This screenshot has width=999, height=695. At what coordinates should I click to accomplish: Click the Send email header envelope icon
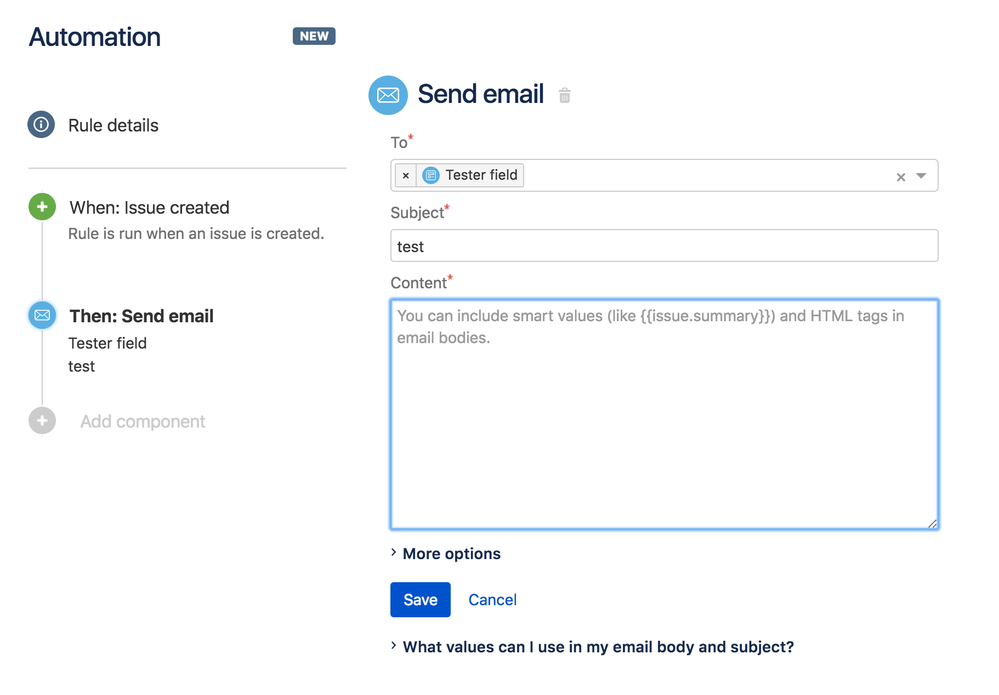388,95
